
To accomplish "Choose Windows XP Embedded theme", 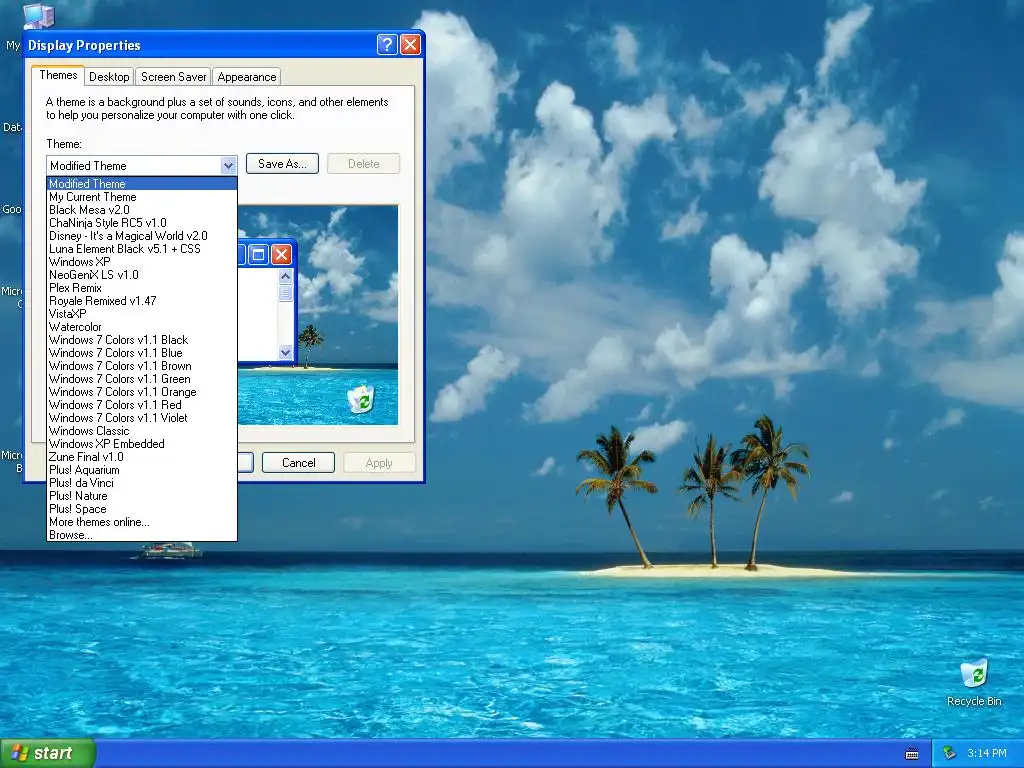I will [142, 444].
